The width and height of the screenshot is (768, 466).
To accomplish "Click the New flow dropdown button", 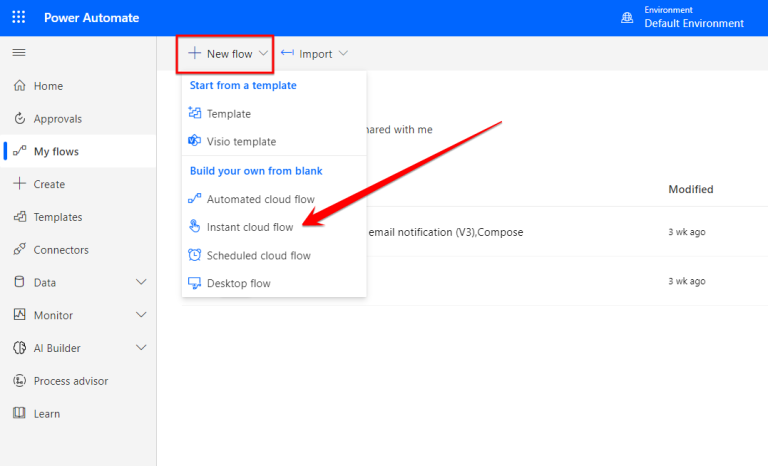I will [x=228, y=54].
